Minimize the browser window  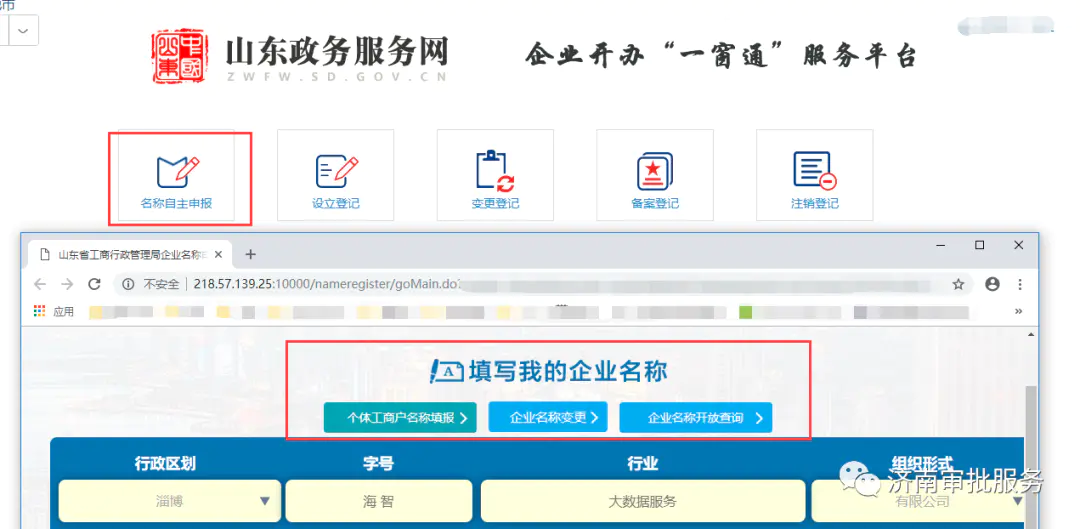(x=939, y=245)
